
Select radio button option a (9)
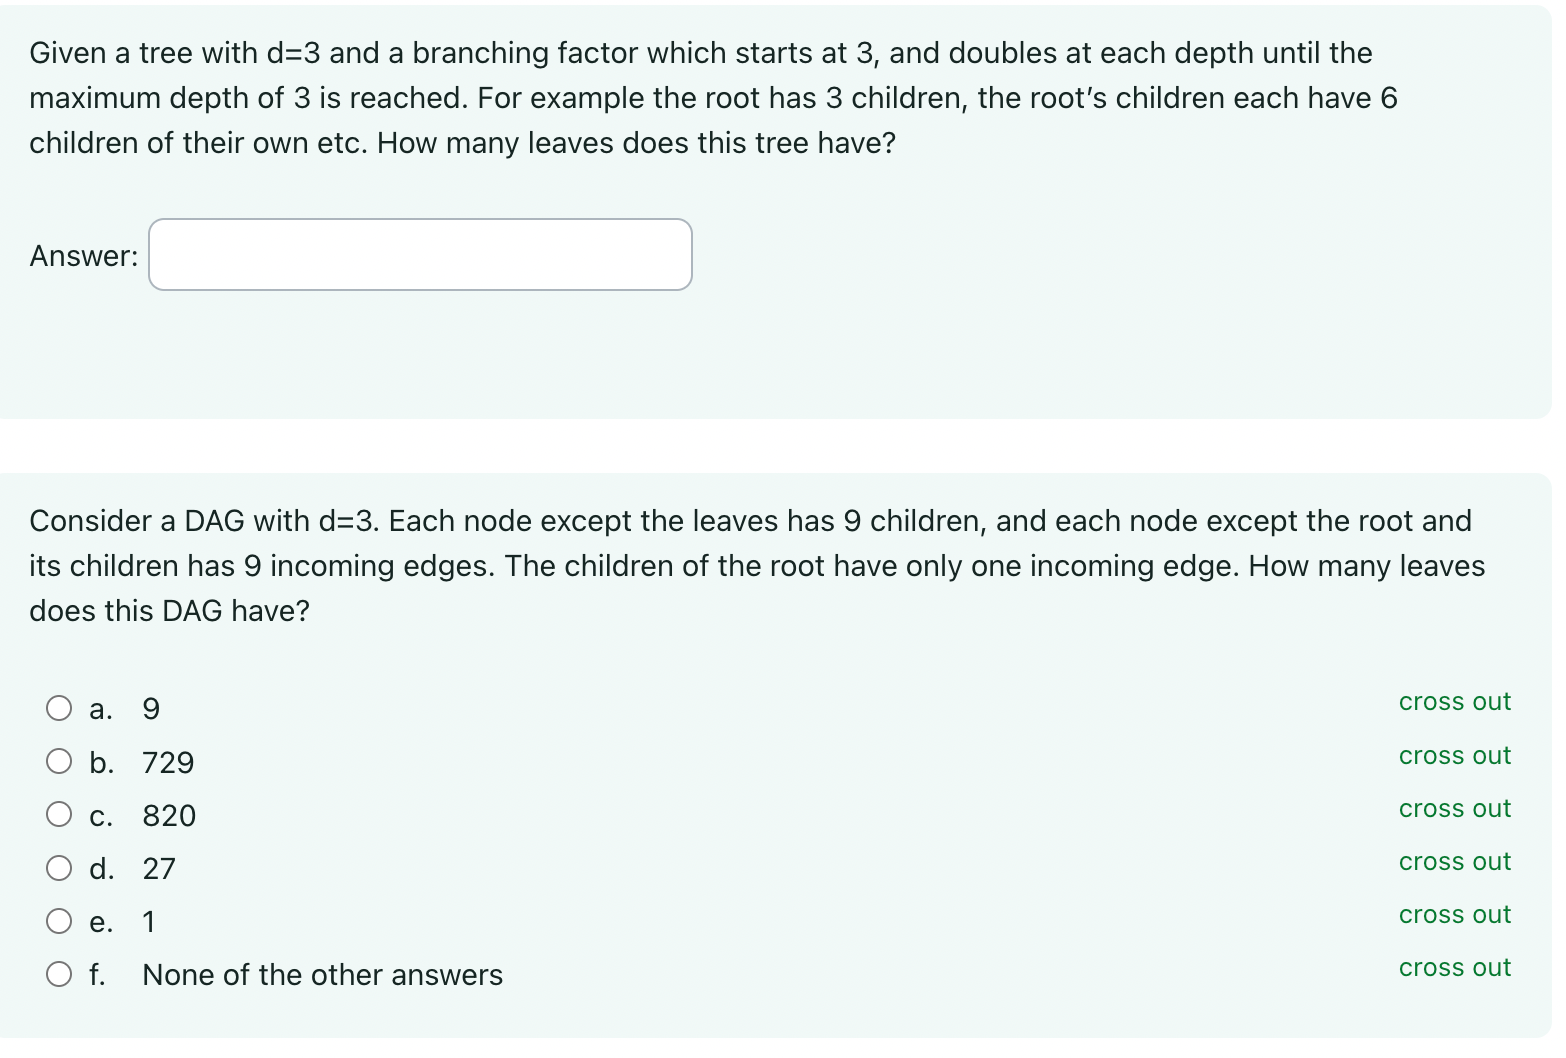(59, 707)
